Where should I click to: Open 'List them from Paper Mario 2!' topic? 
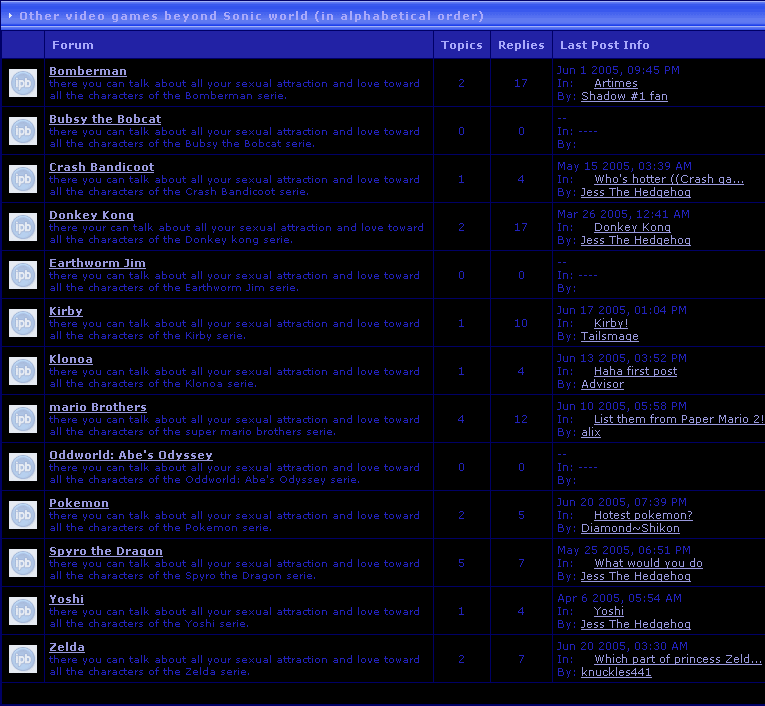pos(678,419)
